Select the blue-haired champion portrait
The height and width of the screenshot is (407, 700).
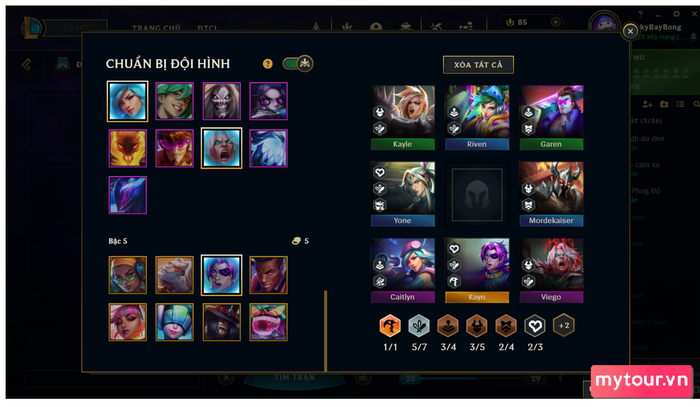click(x=127, y=101)
